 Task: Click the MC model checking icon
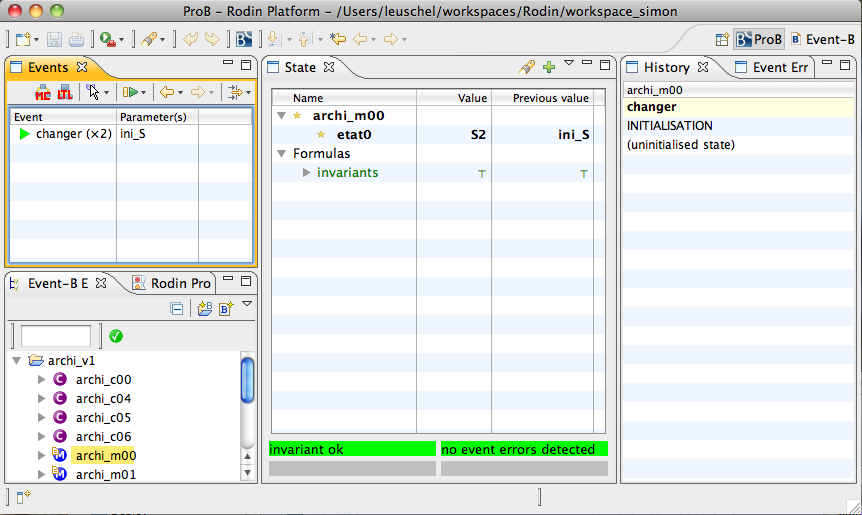point(42,93)
